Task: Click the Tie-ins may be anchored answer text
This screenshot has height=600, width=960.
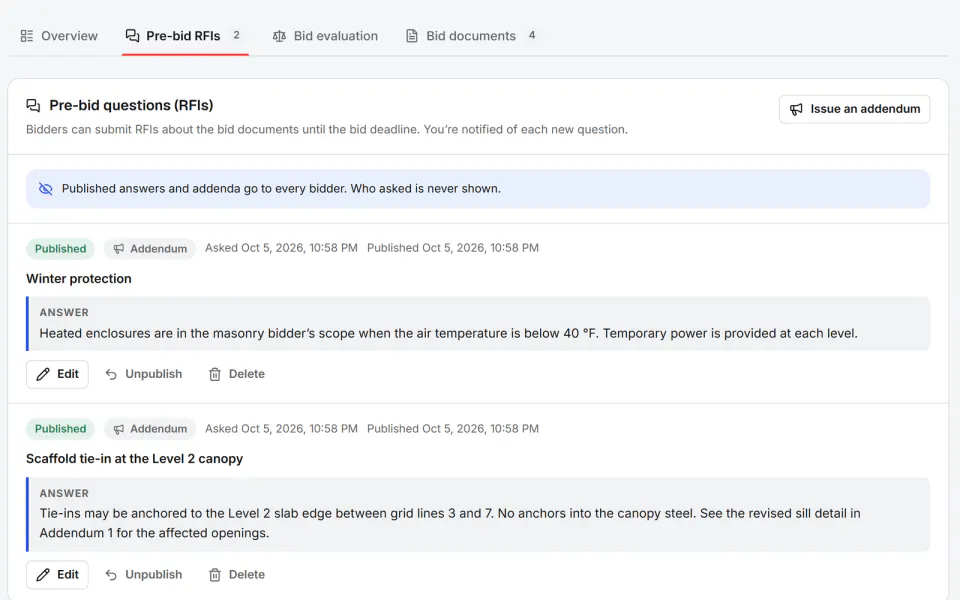Action: pyautogui.click(x=450, y=523)
